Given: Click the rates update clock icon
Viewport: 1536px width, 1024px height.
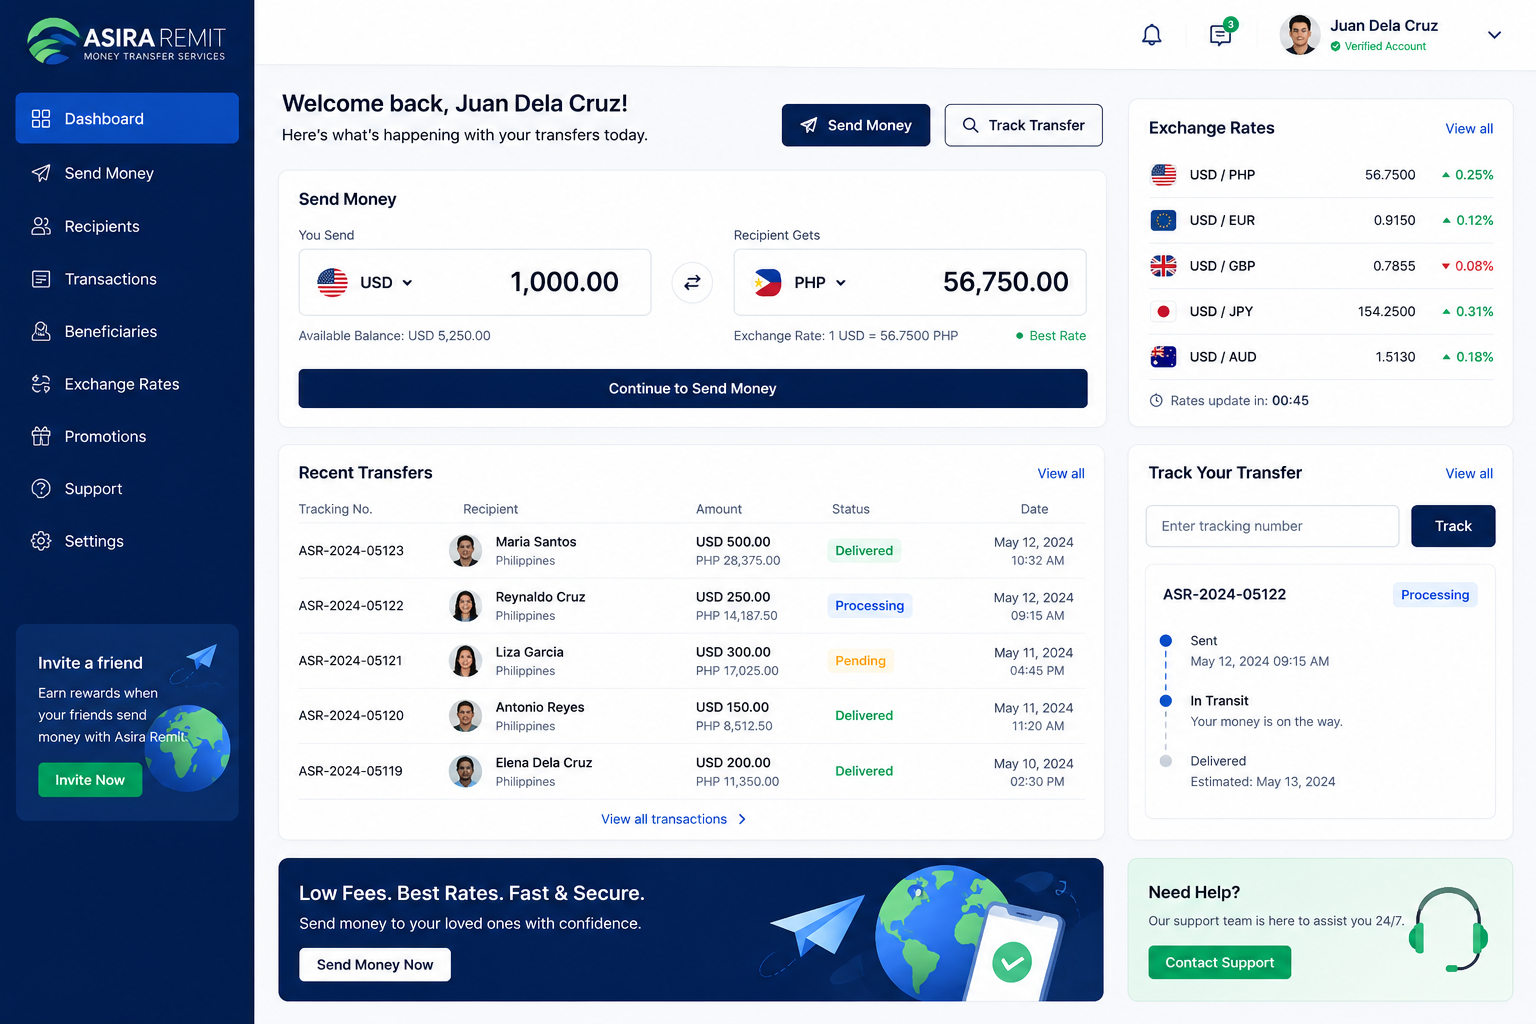Looking at the screenshot, I should (1156, 401).
